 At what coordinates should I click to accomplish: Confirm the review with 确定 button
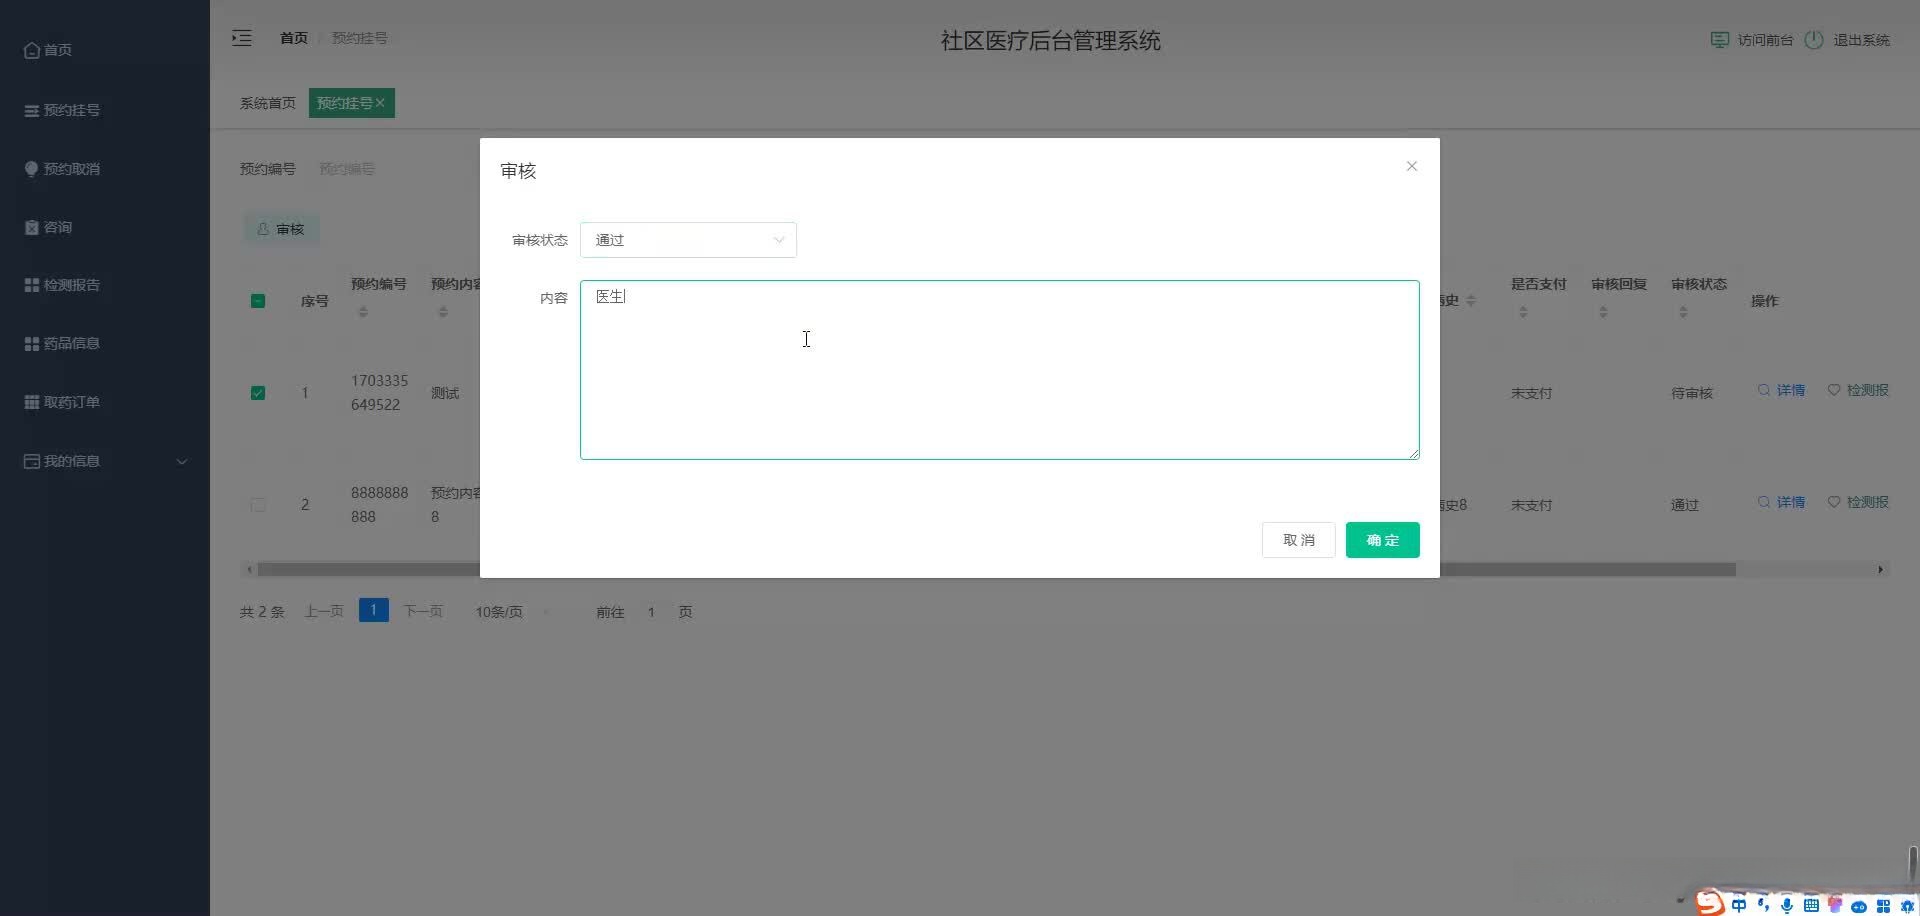click(x=1382, y=539)
